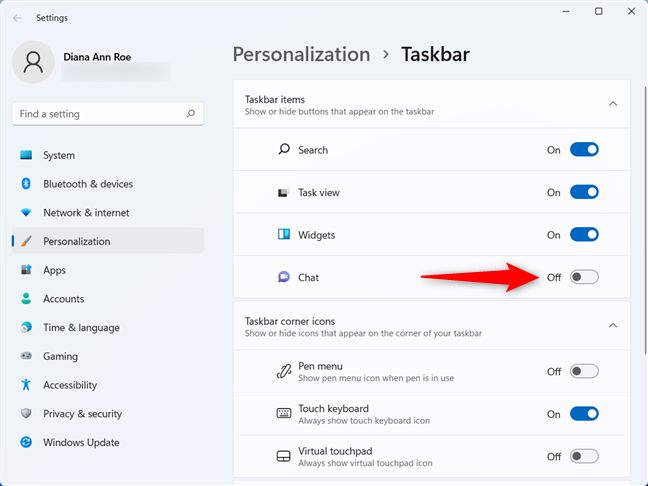Collapse the Taskbar items section chevron
The width and height of the screenshot is (648, 486).
(x=613, y=104)
